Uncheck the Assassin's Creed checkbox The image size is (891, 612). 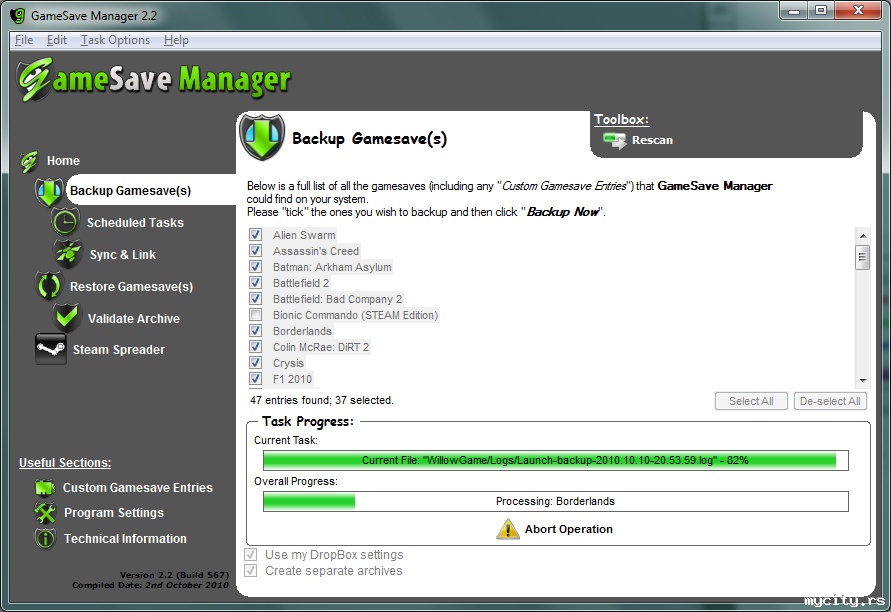tap(256, 251)
